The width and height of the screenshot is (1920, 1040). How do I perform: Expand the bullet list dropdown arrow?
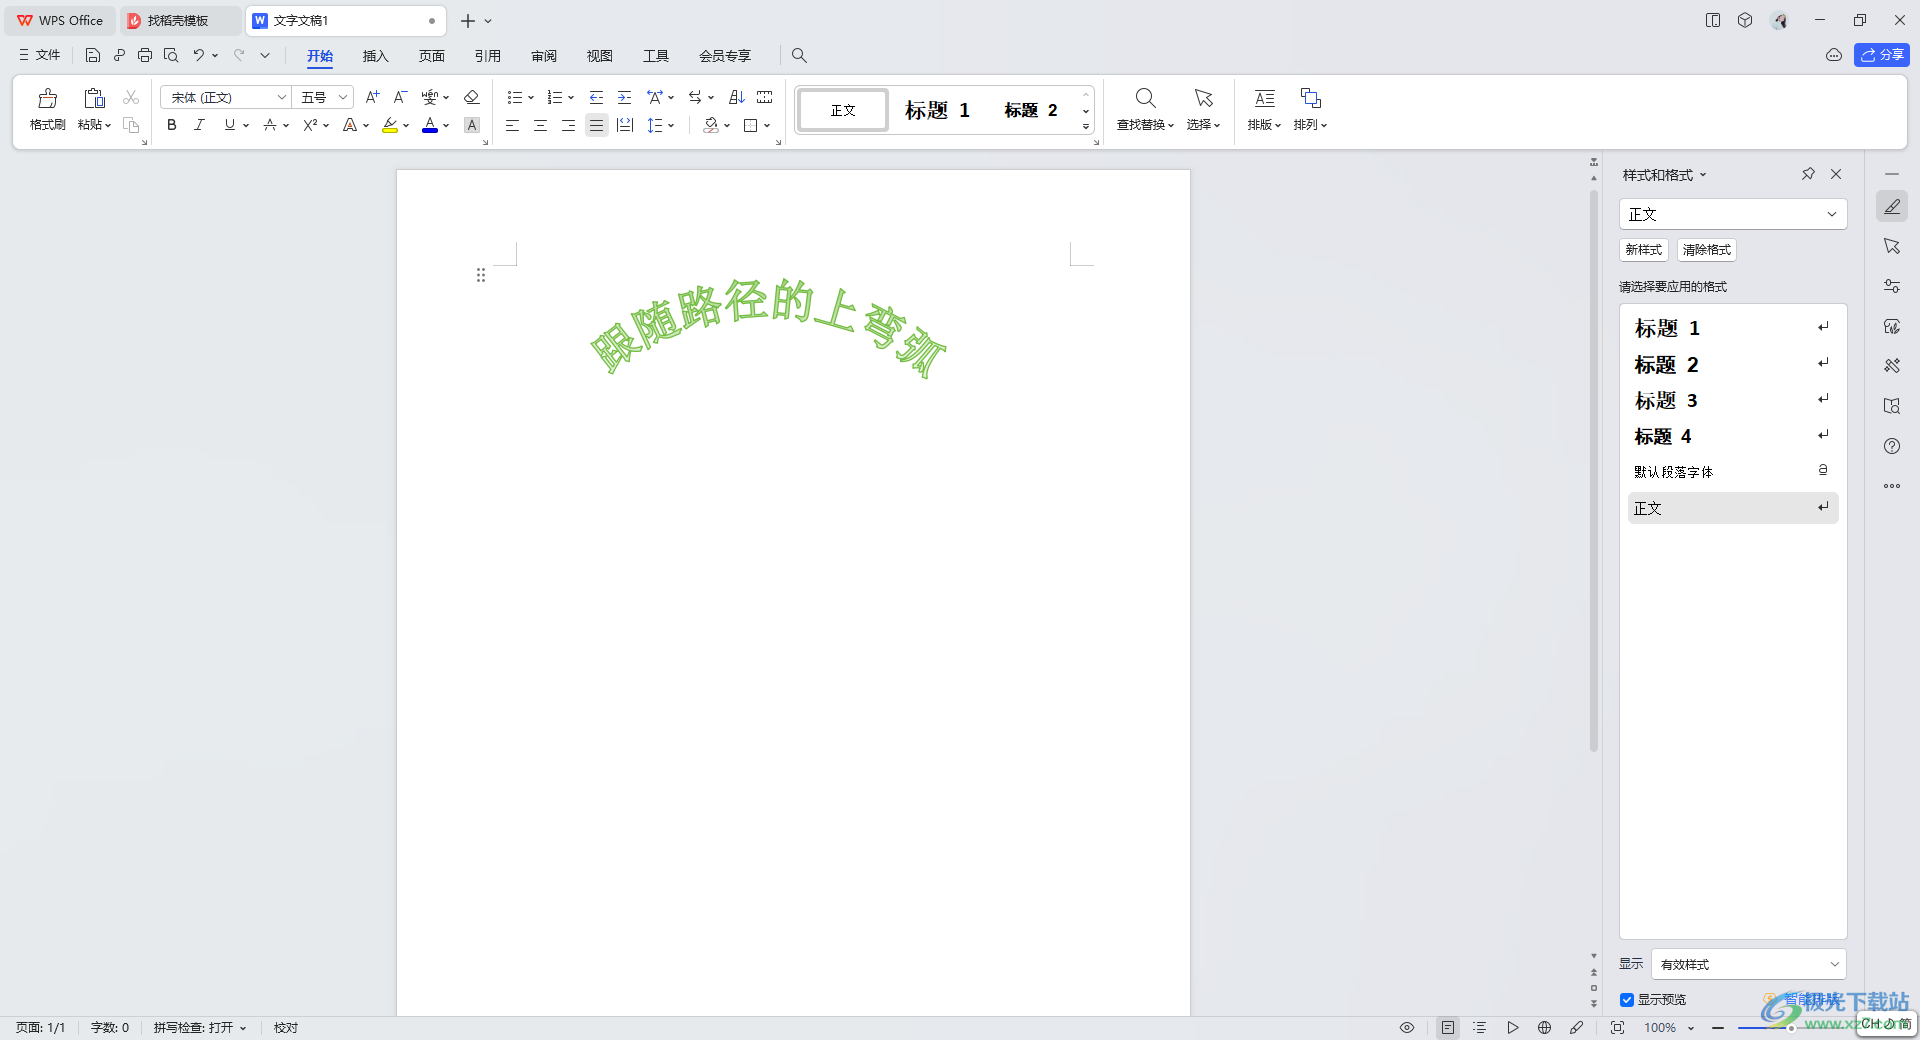tap(531, 97)
